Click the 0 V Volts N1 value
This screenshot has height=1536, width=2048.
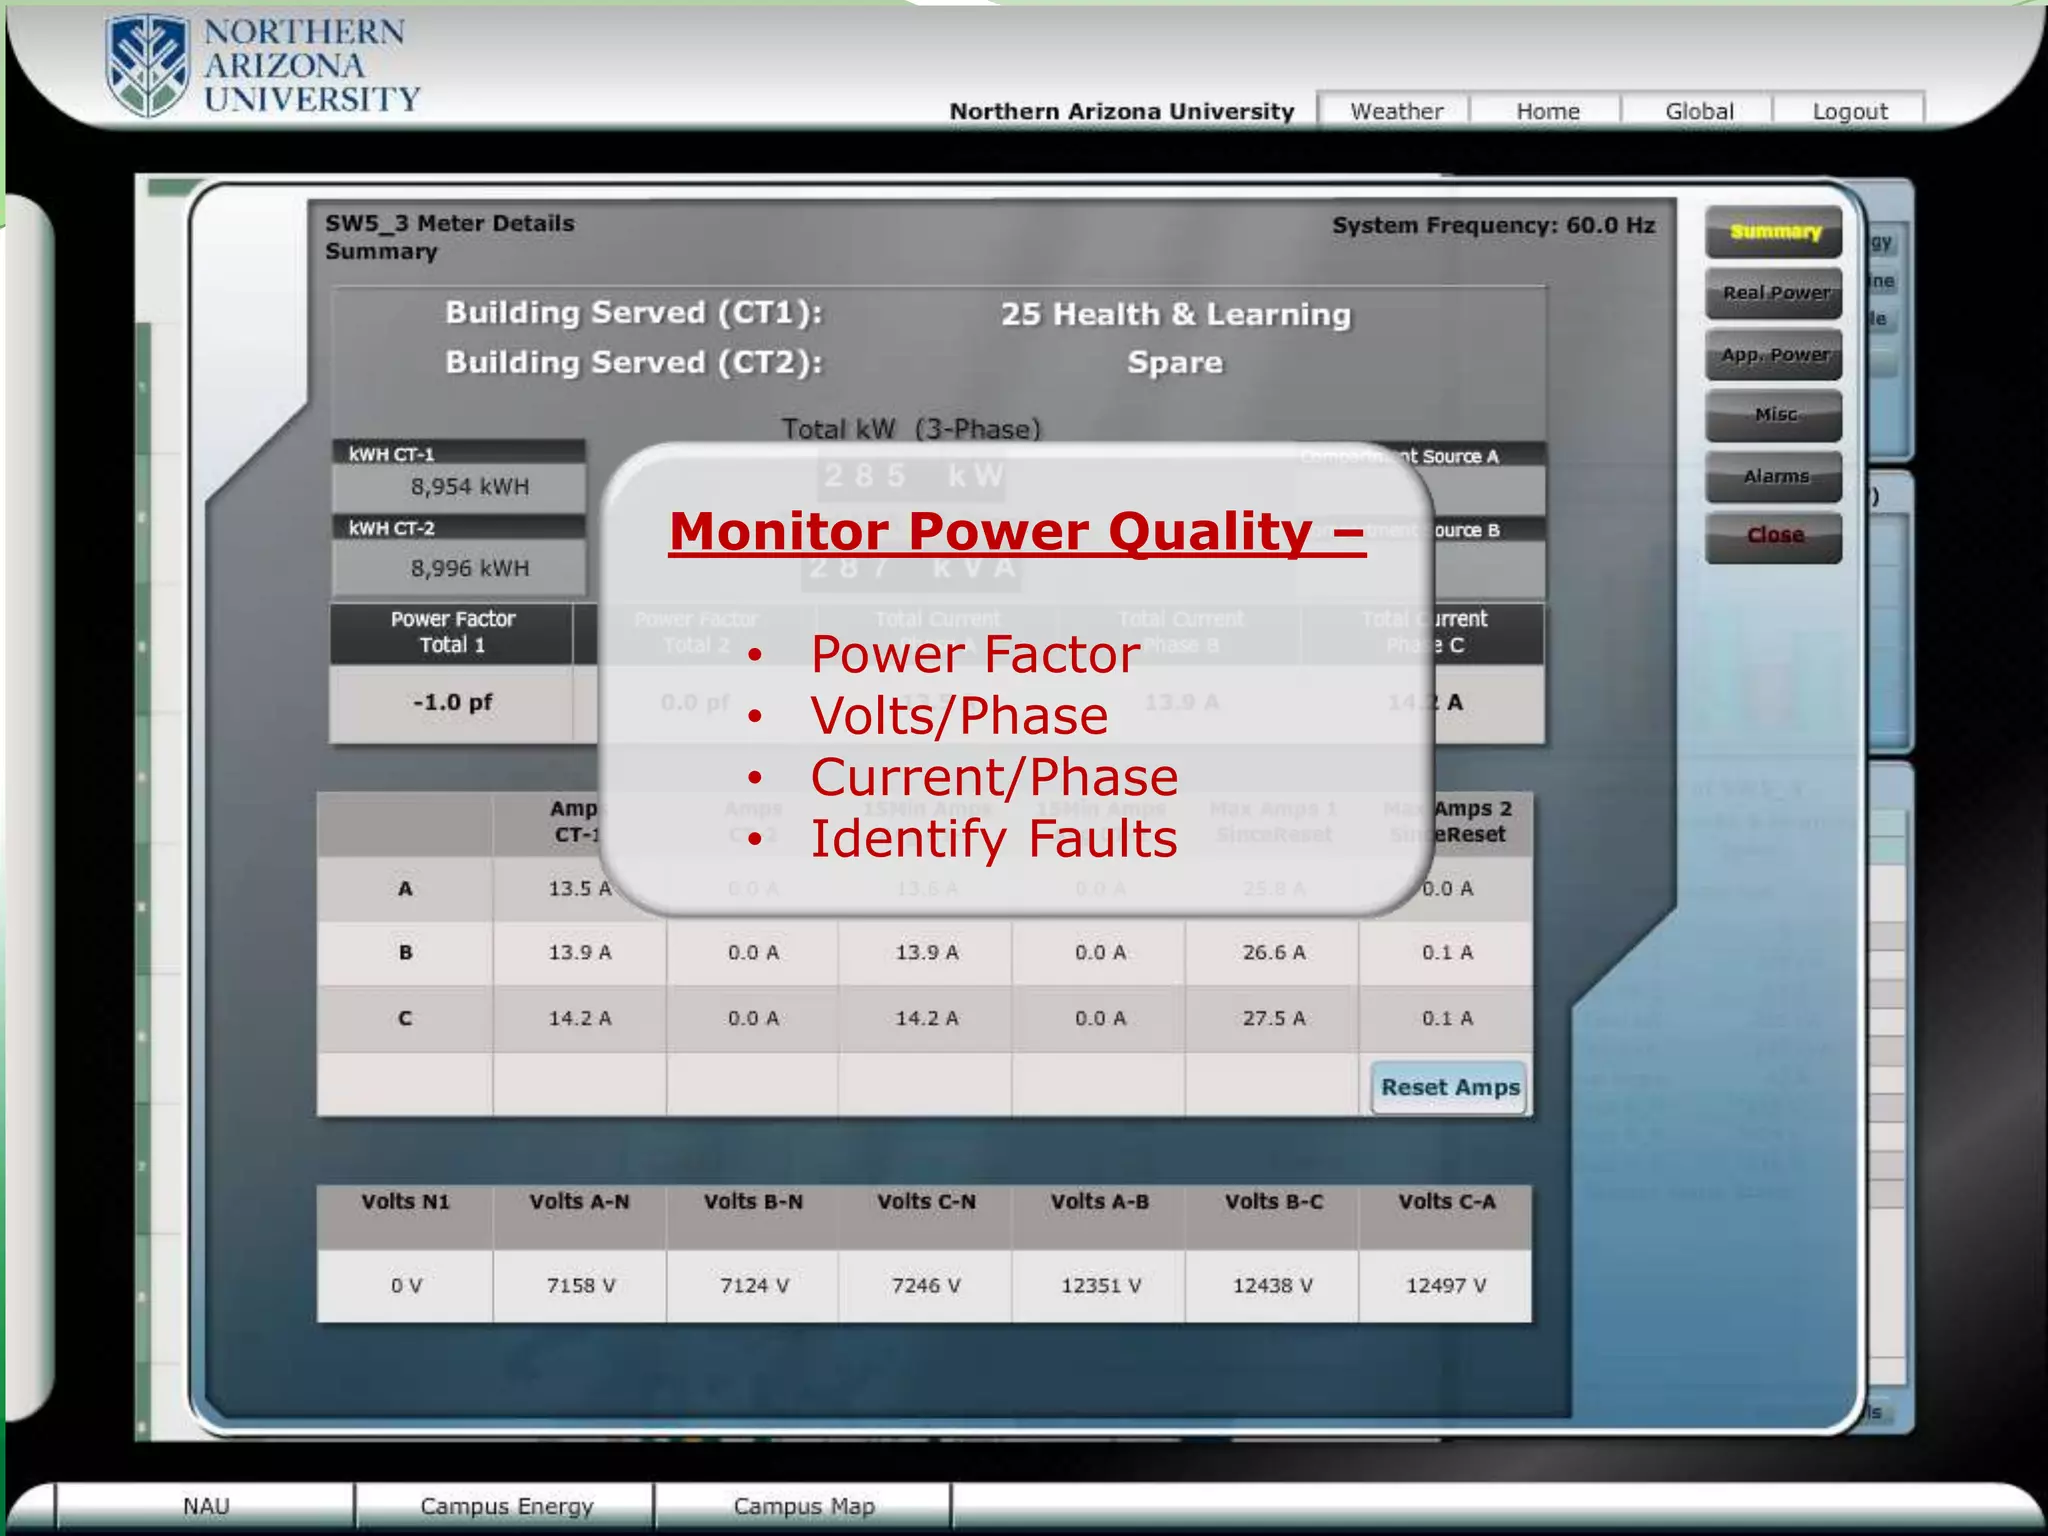(x=406, y=1285)
